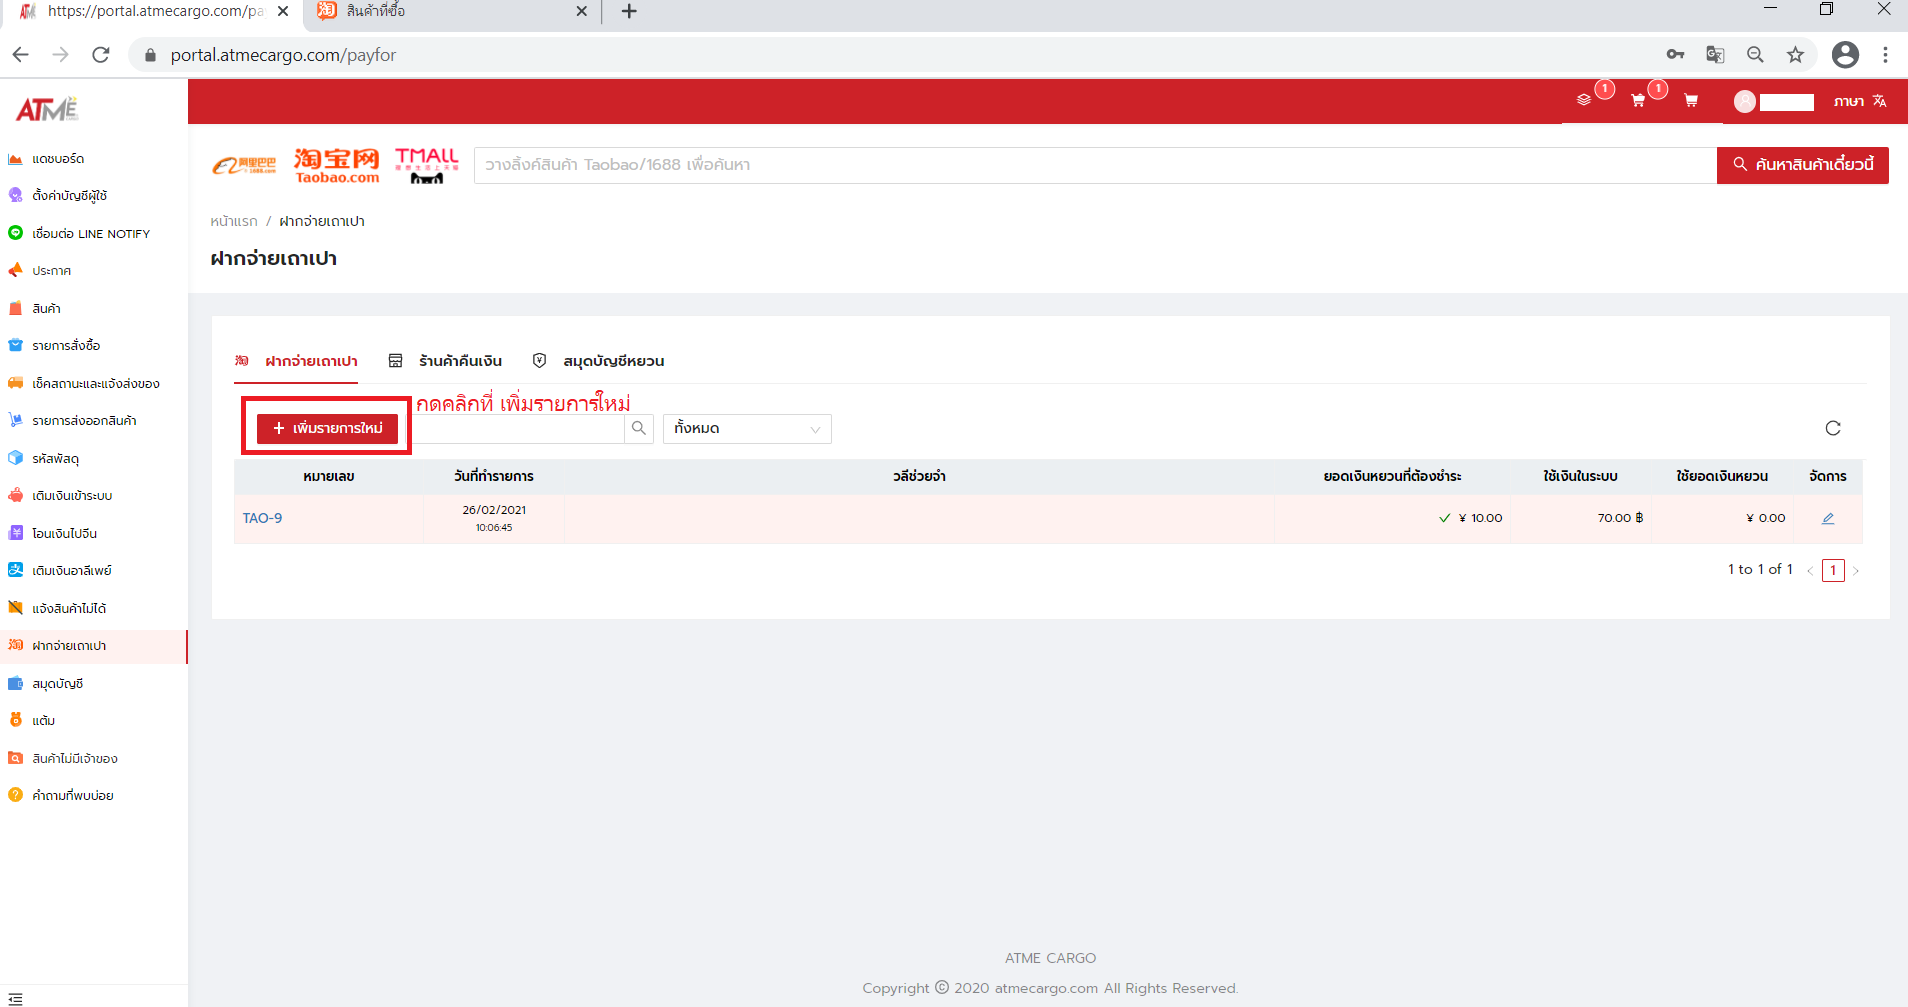Click the Taobao.com logo
The image size is (1908, 1007).
pyautogui.click(x=337, y=165)
